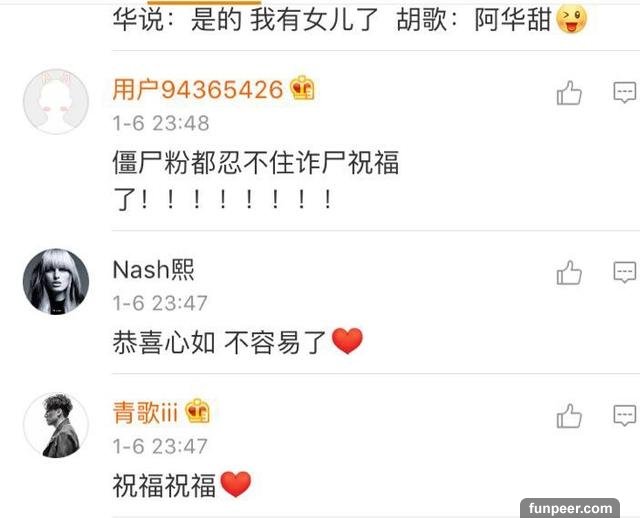
Task: Tap the crown badge next to 青歌iii
Action: (x=198, y=411)
